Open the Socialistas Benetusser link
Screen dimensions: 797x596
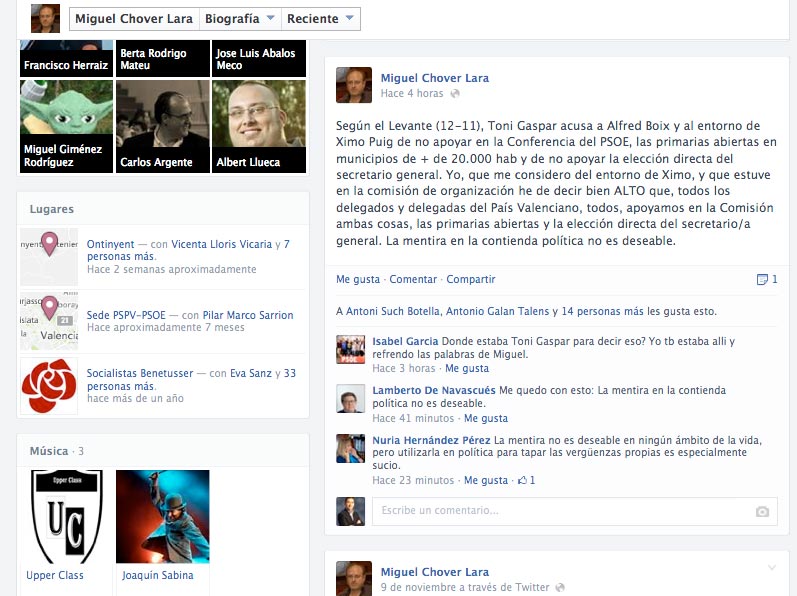pos(140,373)
